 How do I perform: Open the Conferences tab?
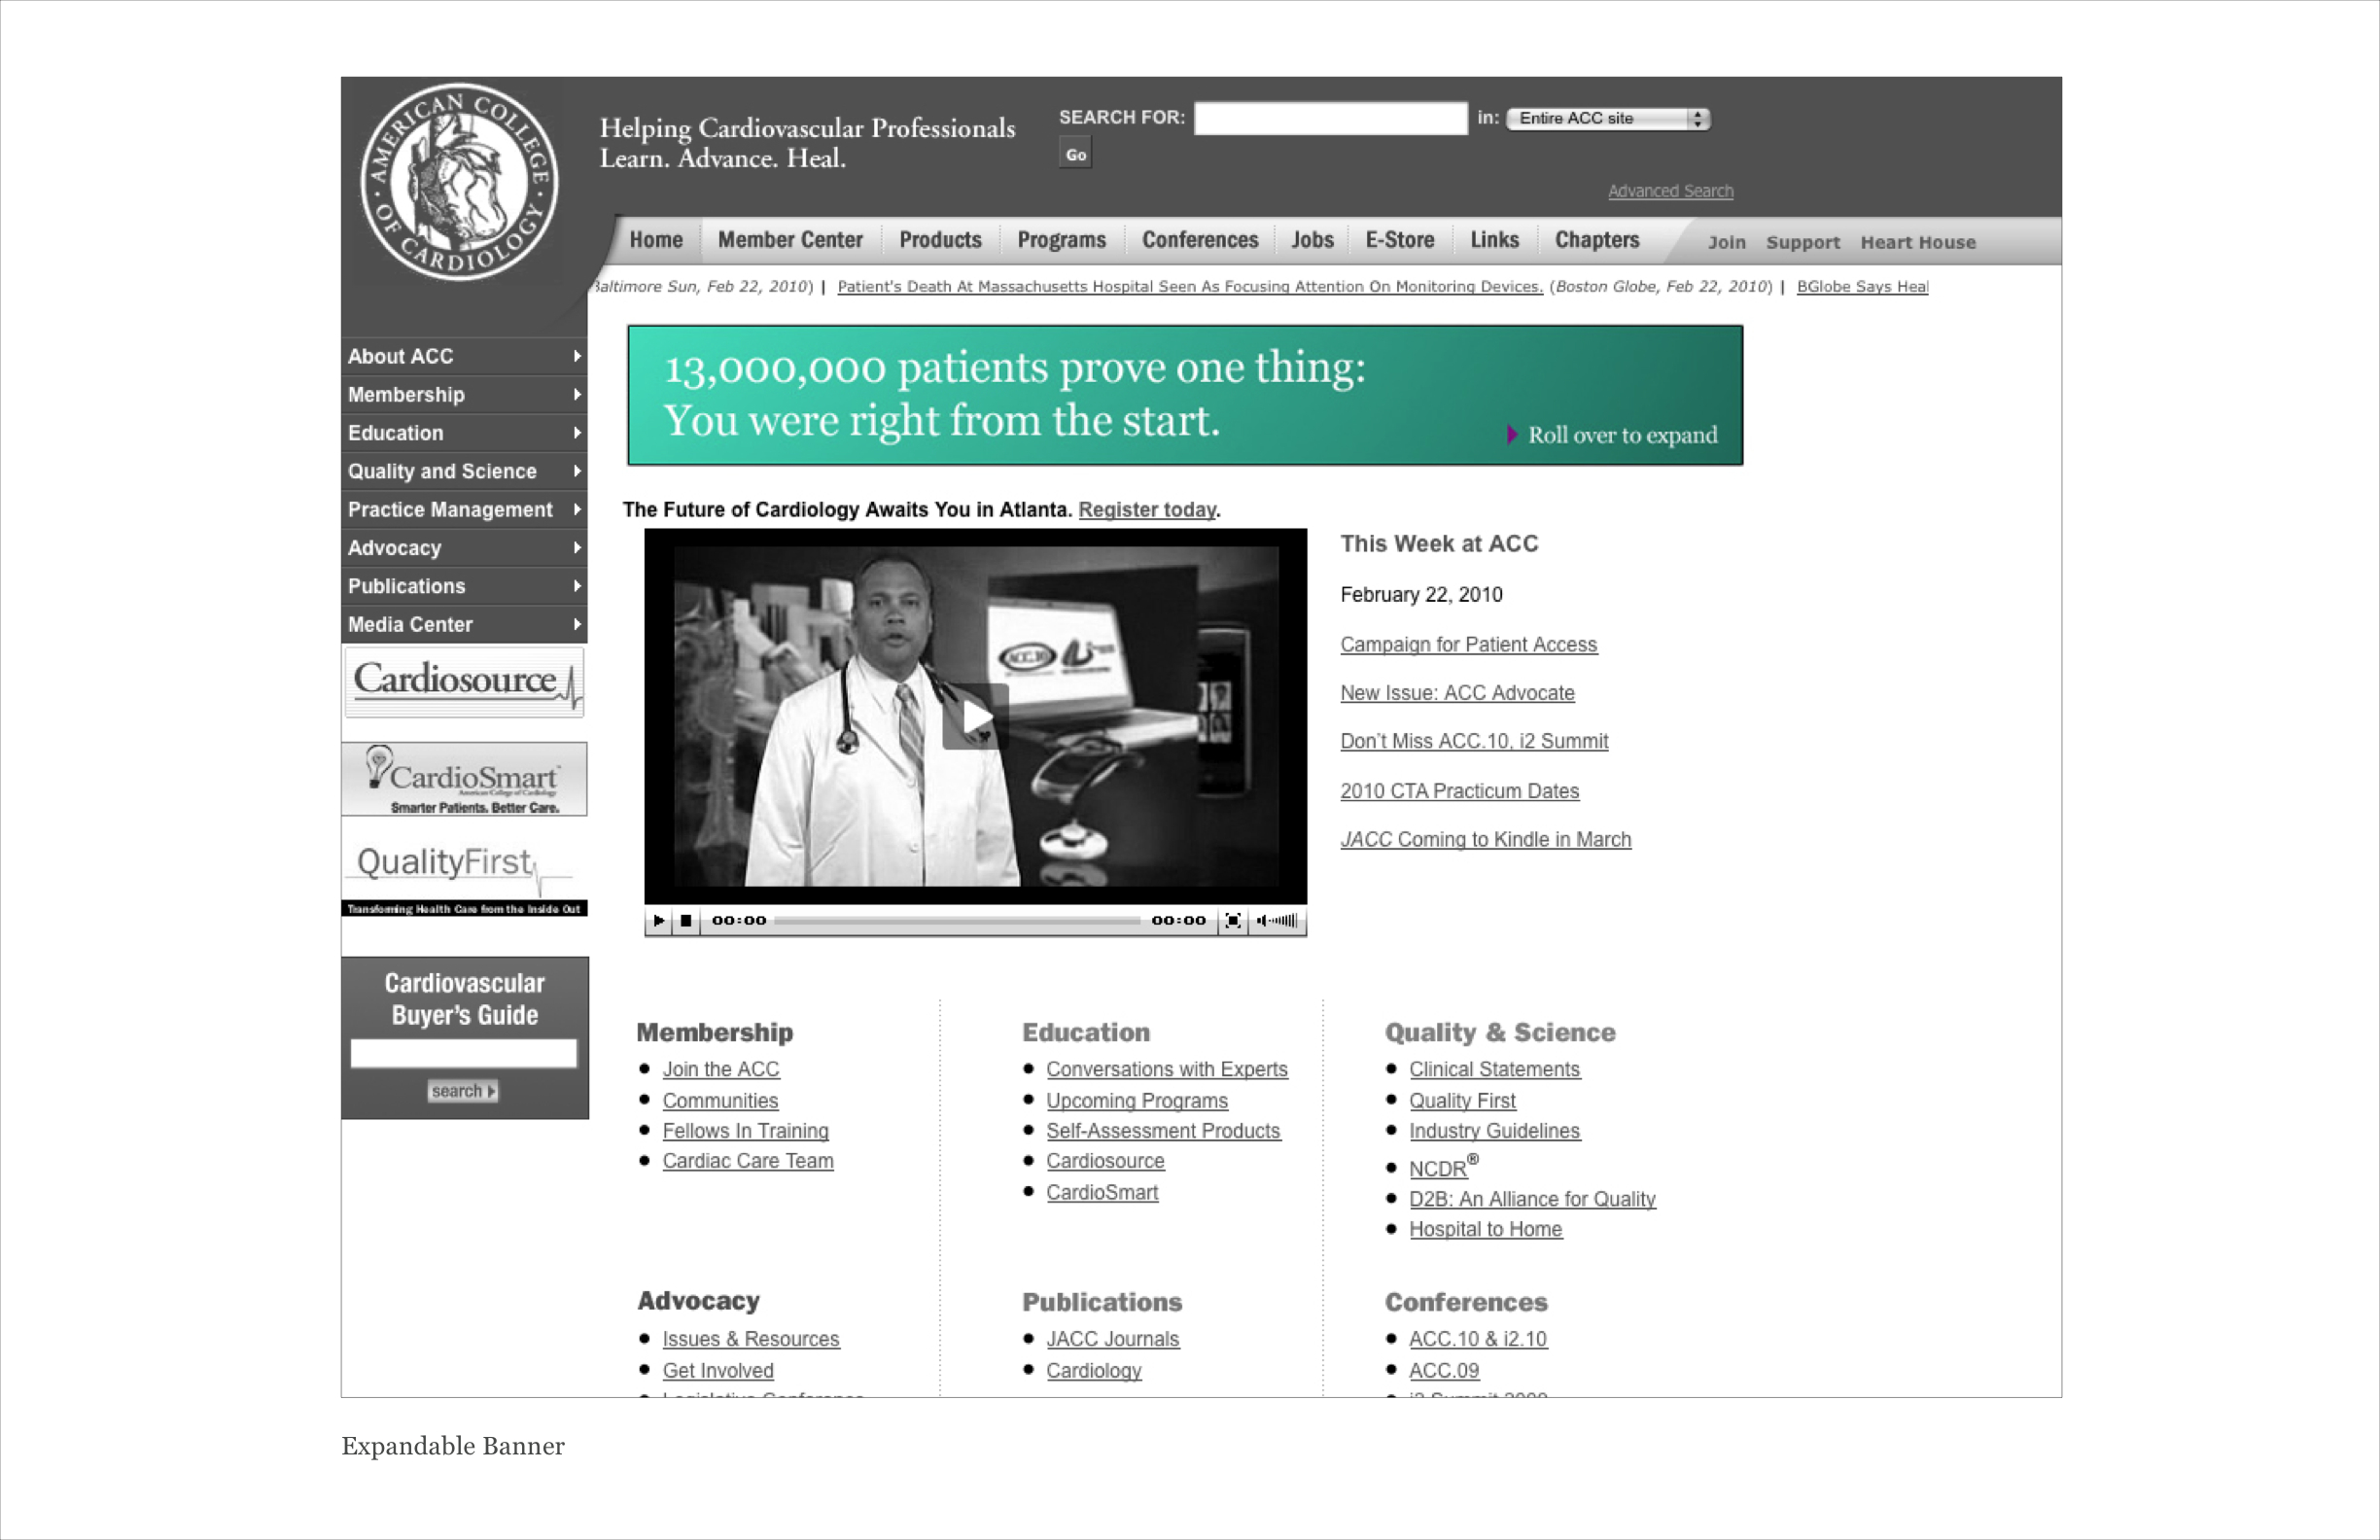(x=1200, y=240)
